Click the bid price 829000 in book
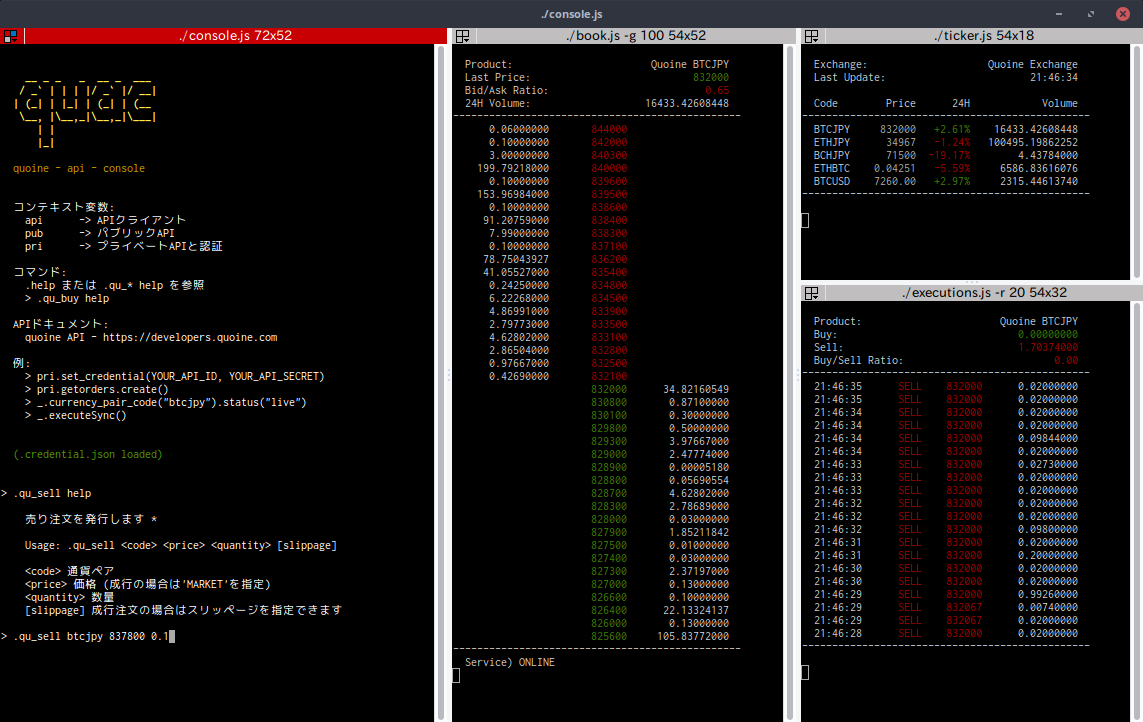This screenshot has height=722, width=1143. [609, 454]
